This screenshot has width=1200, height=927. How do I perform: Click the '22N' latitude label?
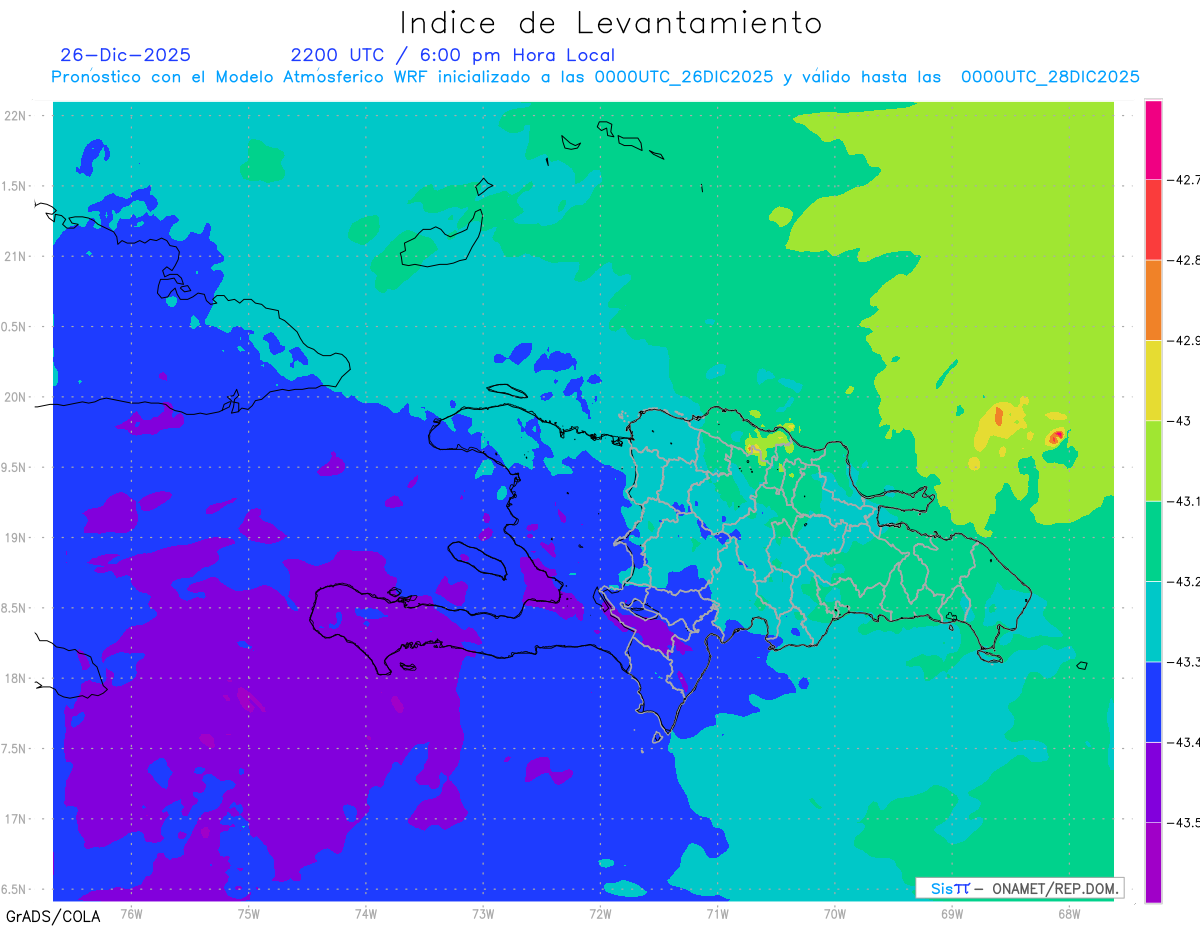[x=16, y=116]
